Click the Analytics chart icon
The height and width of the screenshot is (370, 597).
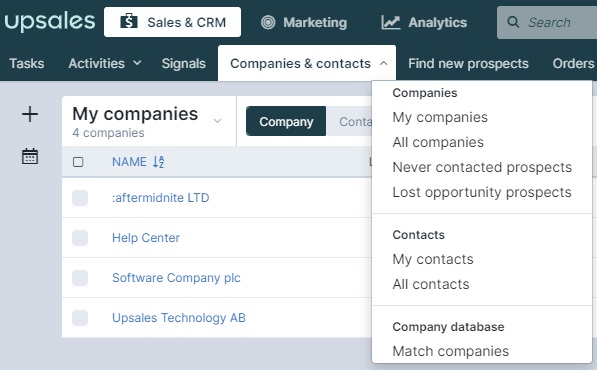pyautogui.click(x=391, y=22)
